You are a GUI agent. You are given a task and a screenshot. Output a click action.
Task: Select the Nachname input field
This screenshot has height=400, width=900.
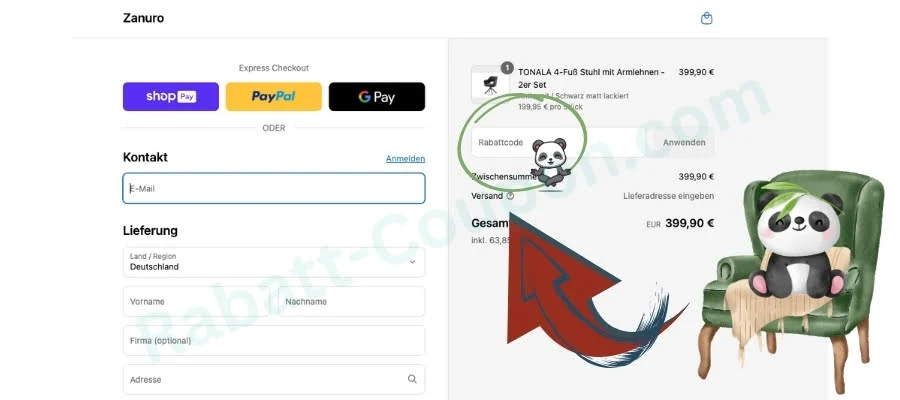(x=352, y=301)
